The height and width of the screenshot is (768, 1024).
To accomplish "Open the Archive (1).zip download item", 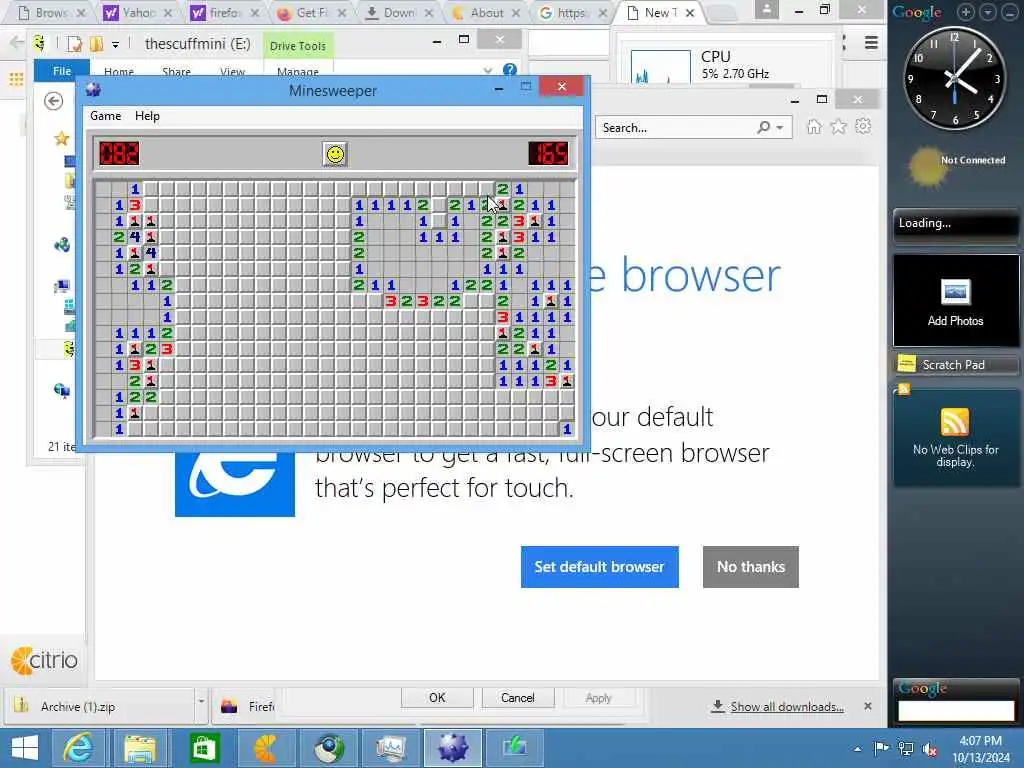I will coord(98,706).
